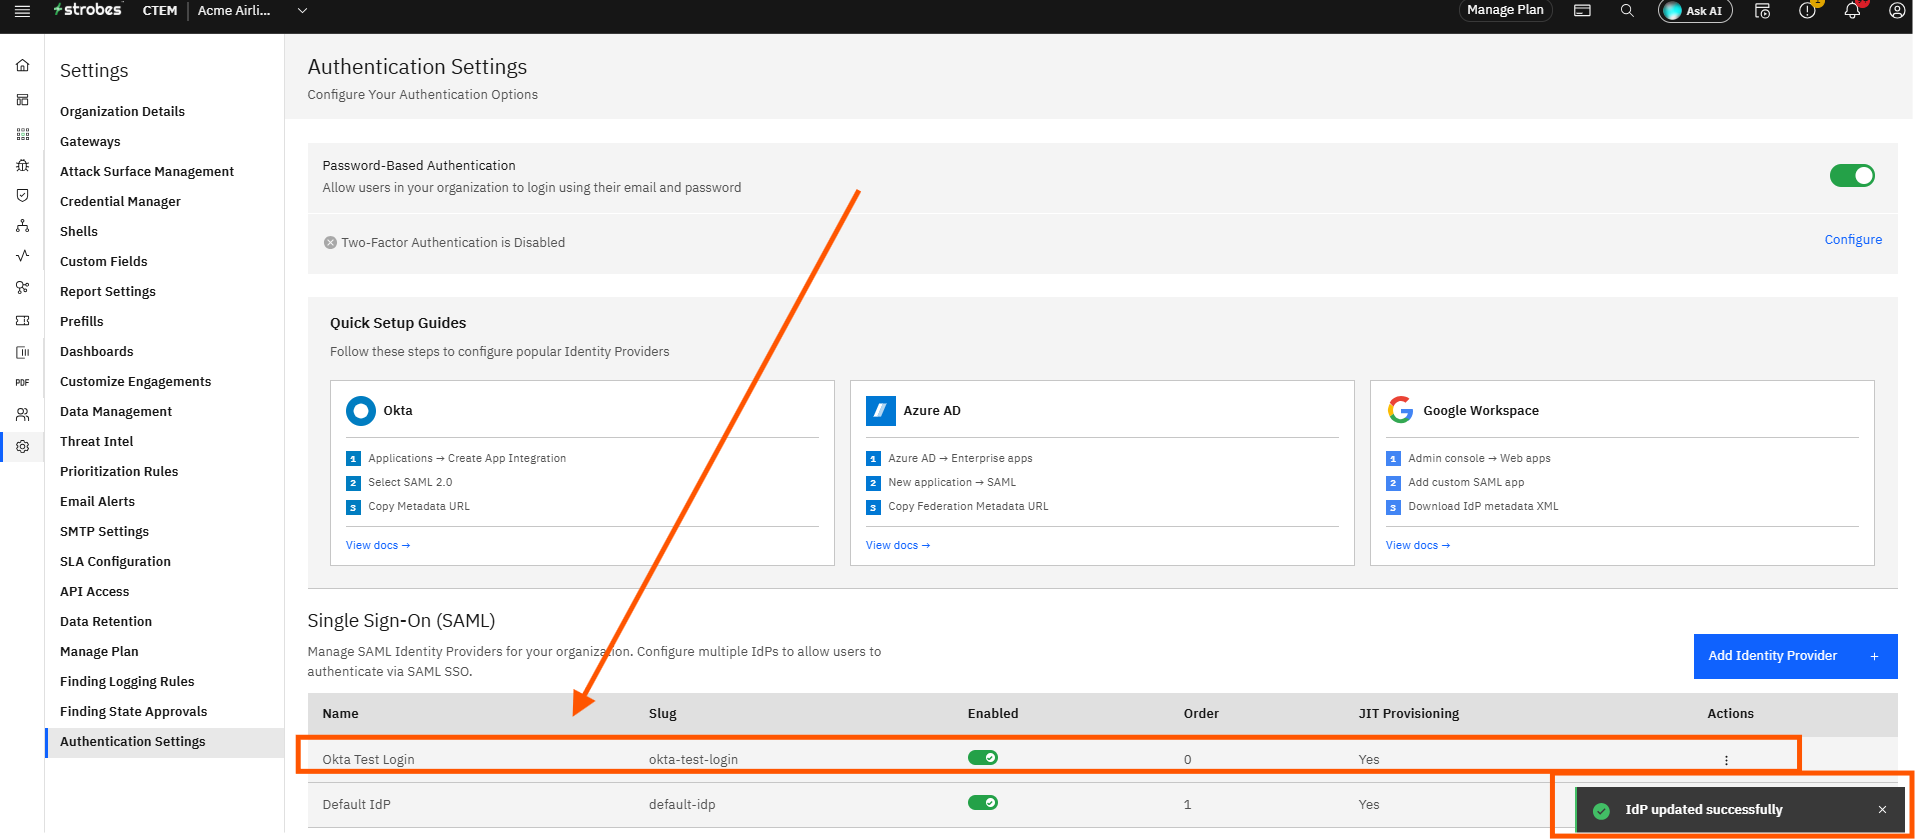
Task: Open Gateways settings
Action: [x=90, y=141]
